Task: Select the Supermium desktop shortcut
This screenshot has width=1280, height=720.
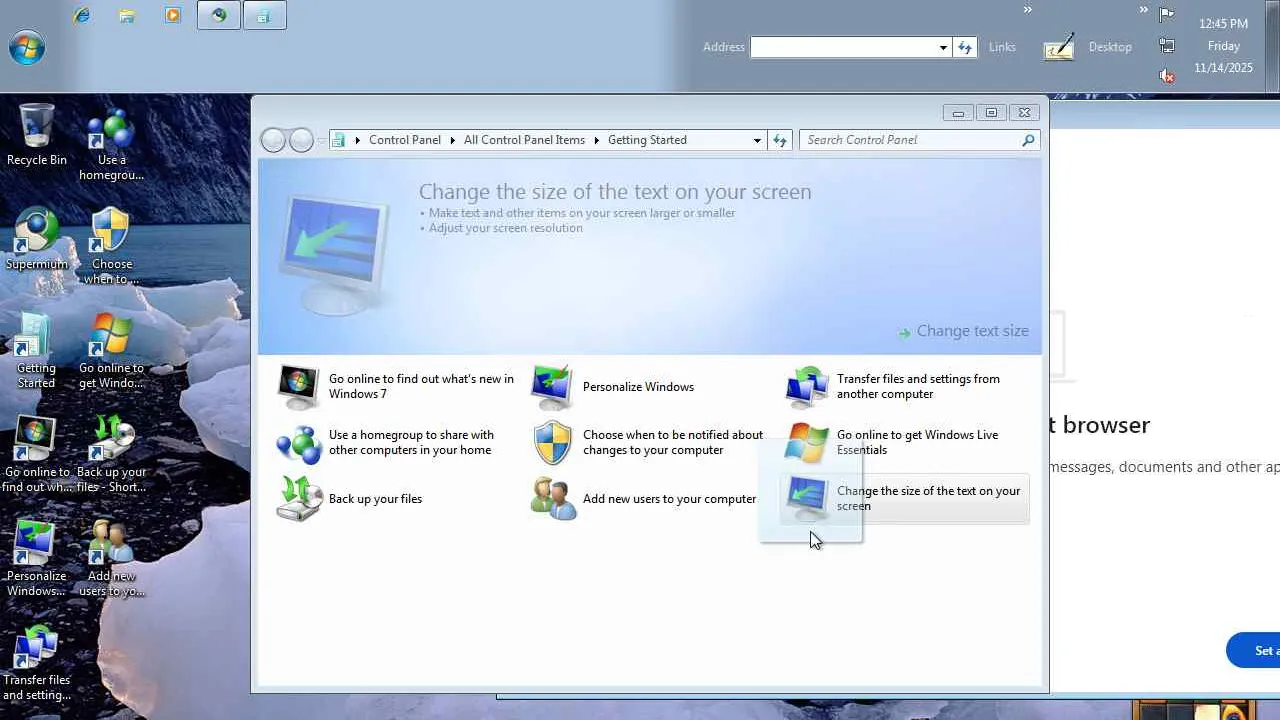Action: (37, 239)
